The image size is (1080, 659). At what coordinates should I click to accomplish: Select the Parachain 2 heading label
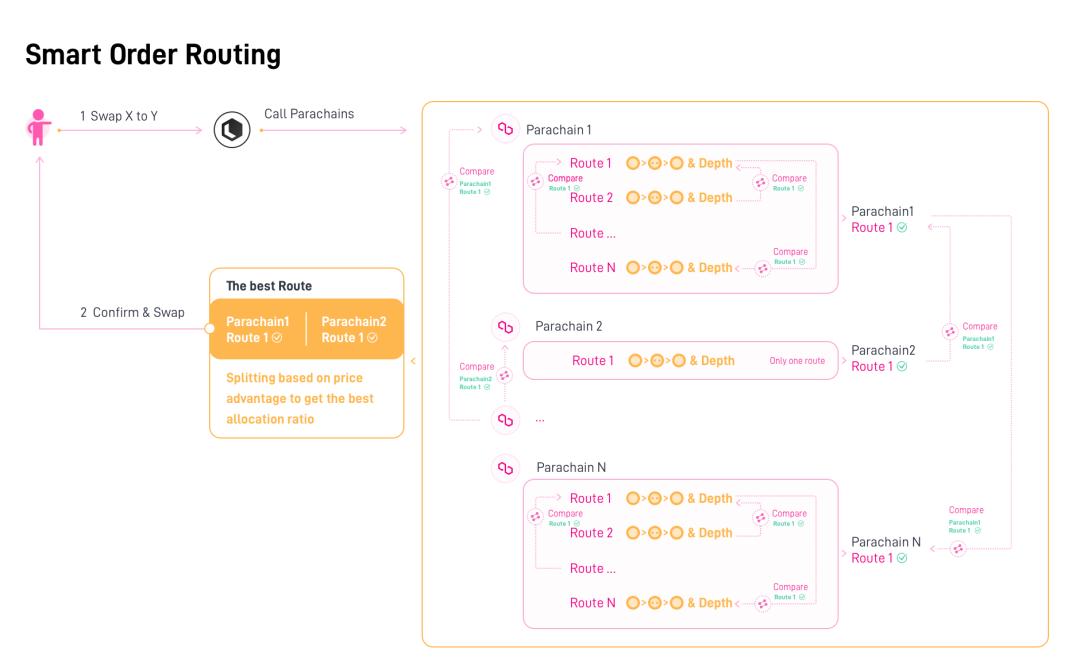pos(568,326)
